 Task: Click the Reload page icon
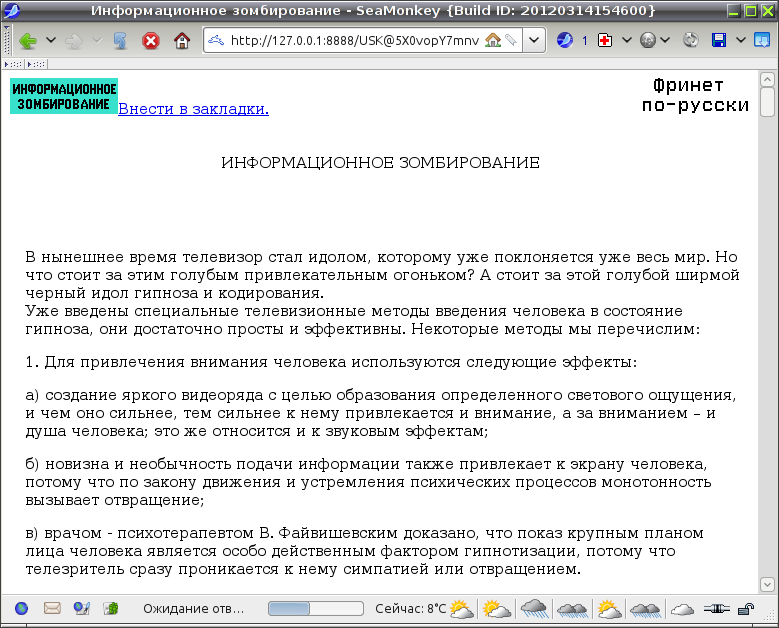pos(120,41)
